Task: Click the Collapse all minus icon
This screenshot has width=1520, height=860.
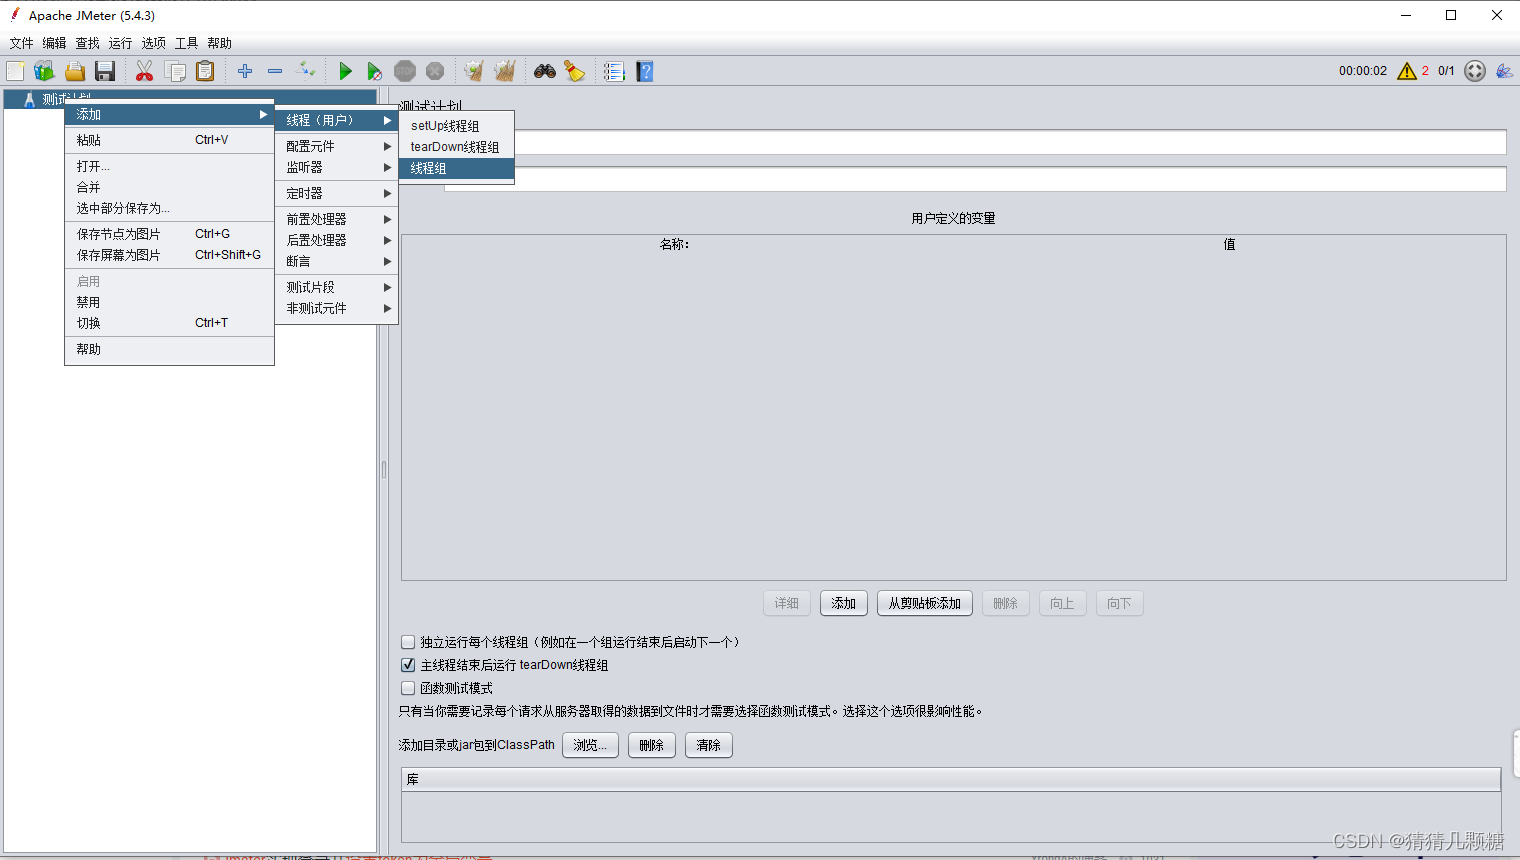Action: (275, 71)
